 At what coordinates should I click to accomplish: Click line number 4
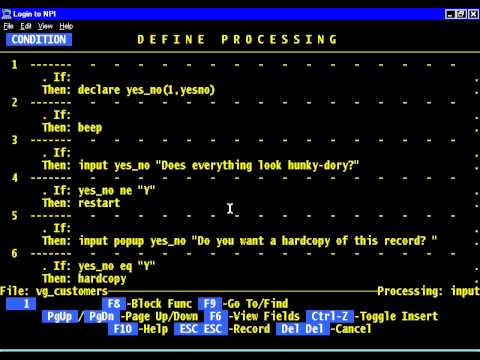15,178
